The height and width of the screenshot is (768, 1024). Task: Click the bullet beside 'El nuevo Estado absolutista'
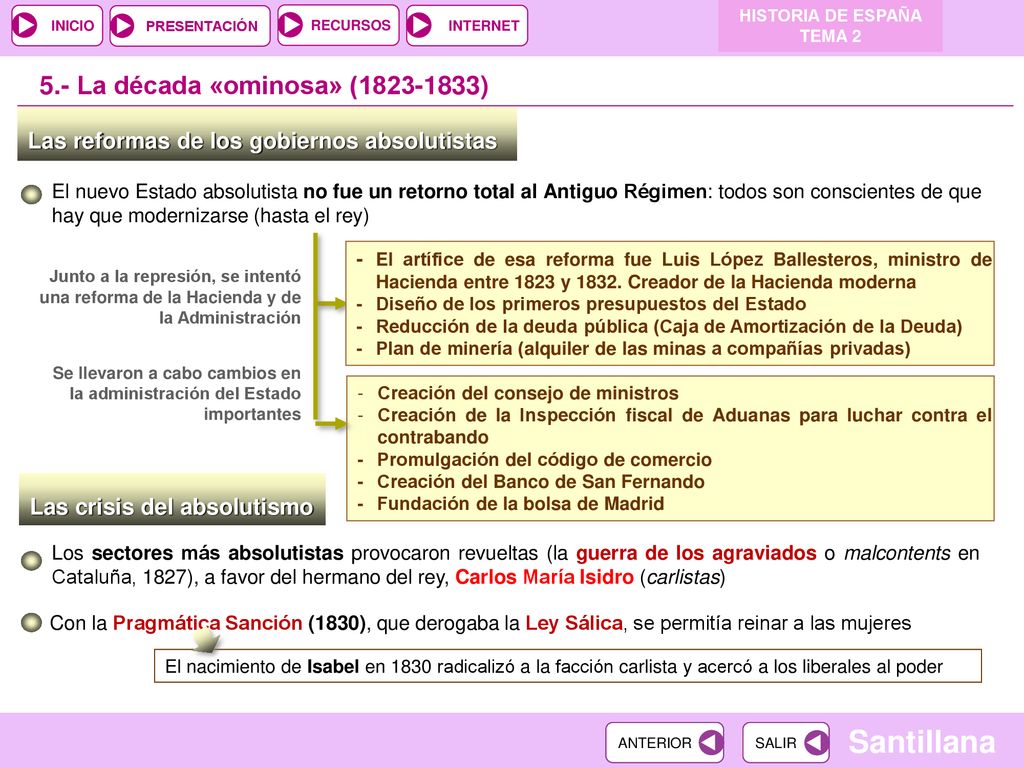coord(31,194)
